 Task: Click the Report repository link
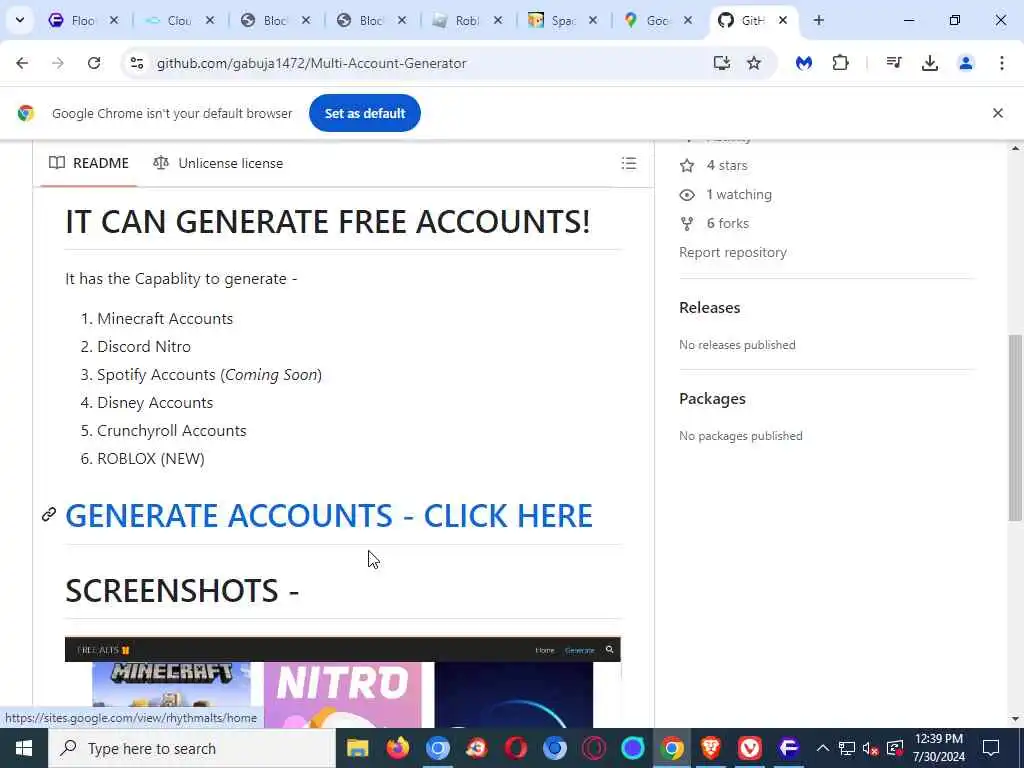(733, 252)
